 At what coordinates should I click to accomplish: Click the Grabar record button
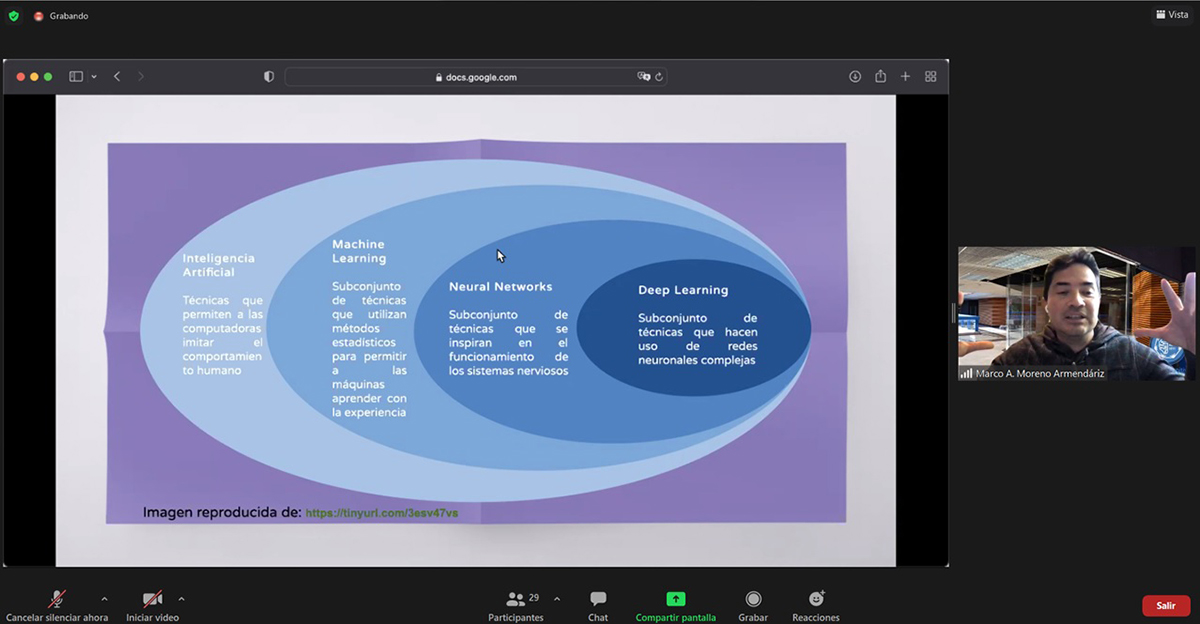pyautogui.click(x=753, y=606)
